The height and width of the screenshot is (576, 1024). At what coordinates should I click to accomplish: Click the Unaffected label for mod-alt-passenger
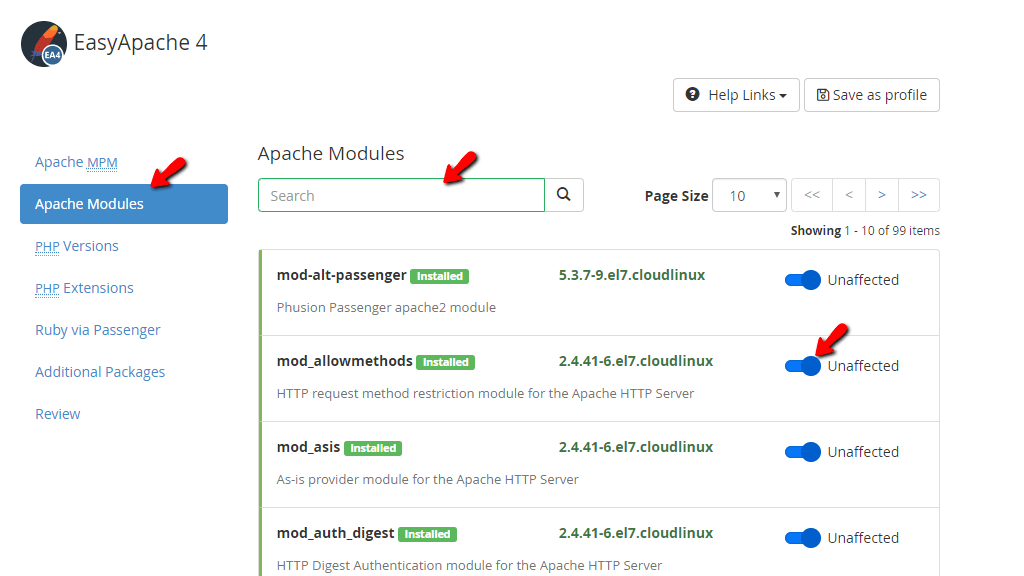(863, 280)
